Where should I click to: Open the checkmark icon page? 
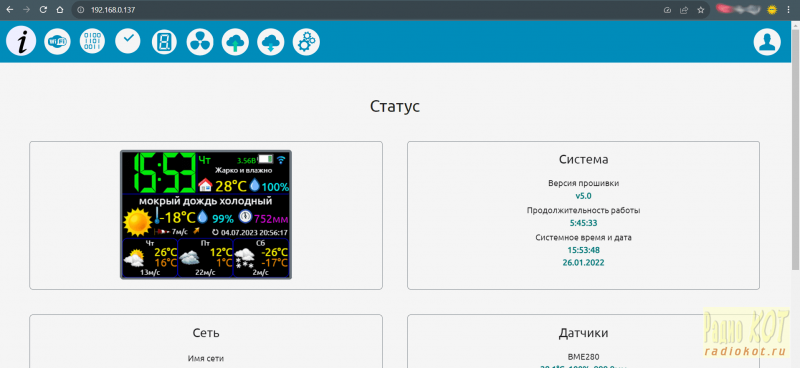(x=128, y=41)
